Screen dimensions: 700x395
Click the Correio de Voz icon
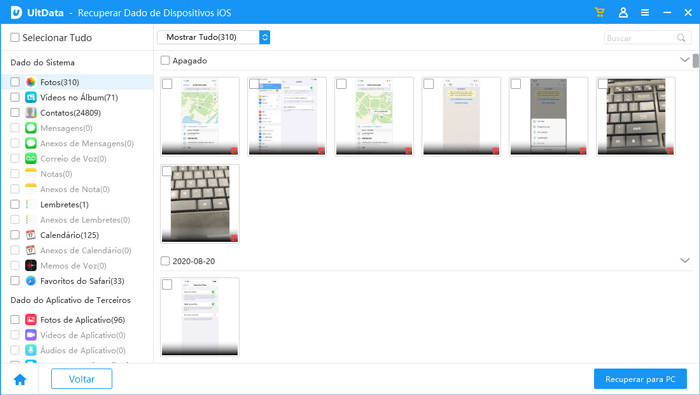click(x=31, y=158)
